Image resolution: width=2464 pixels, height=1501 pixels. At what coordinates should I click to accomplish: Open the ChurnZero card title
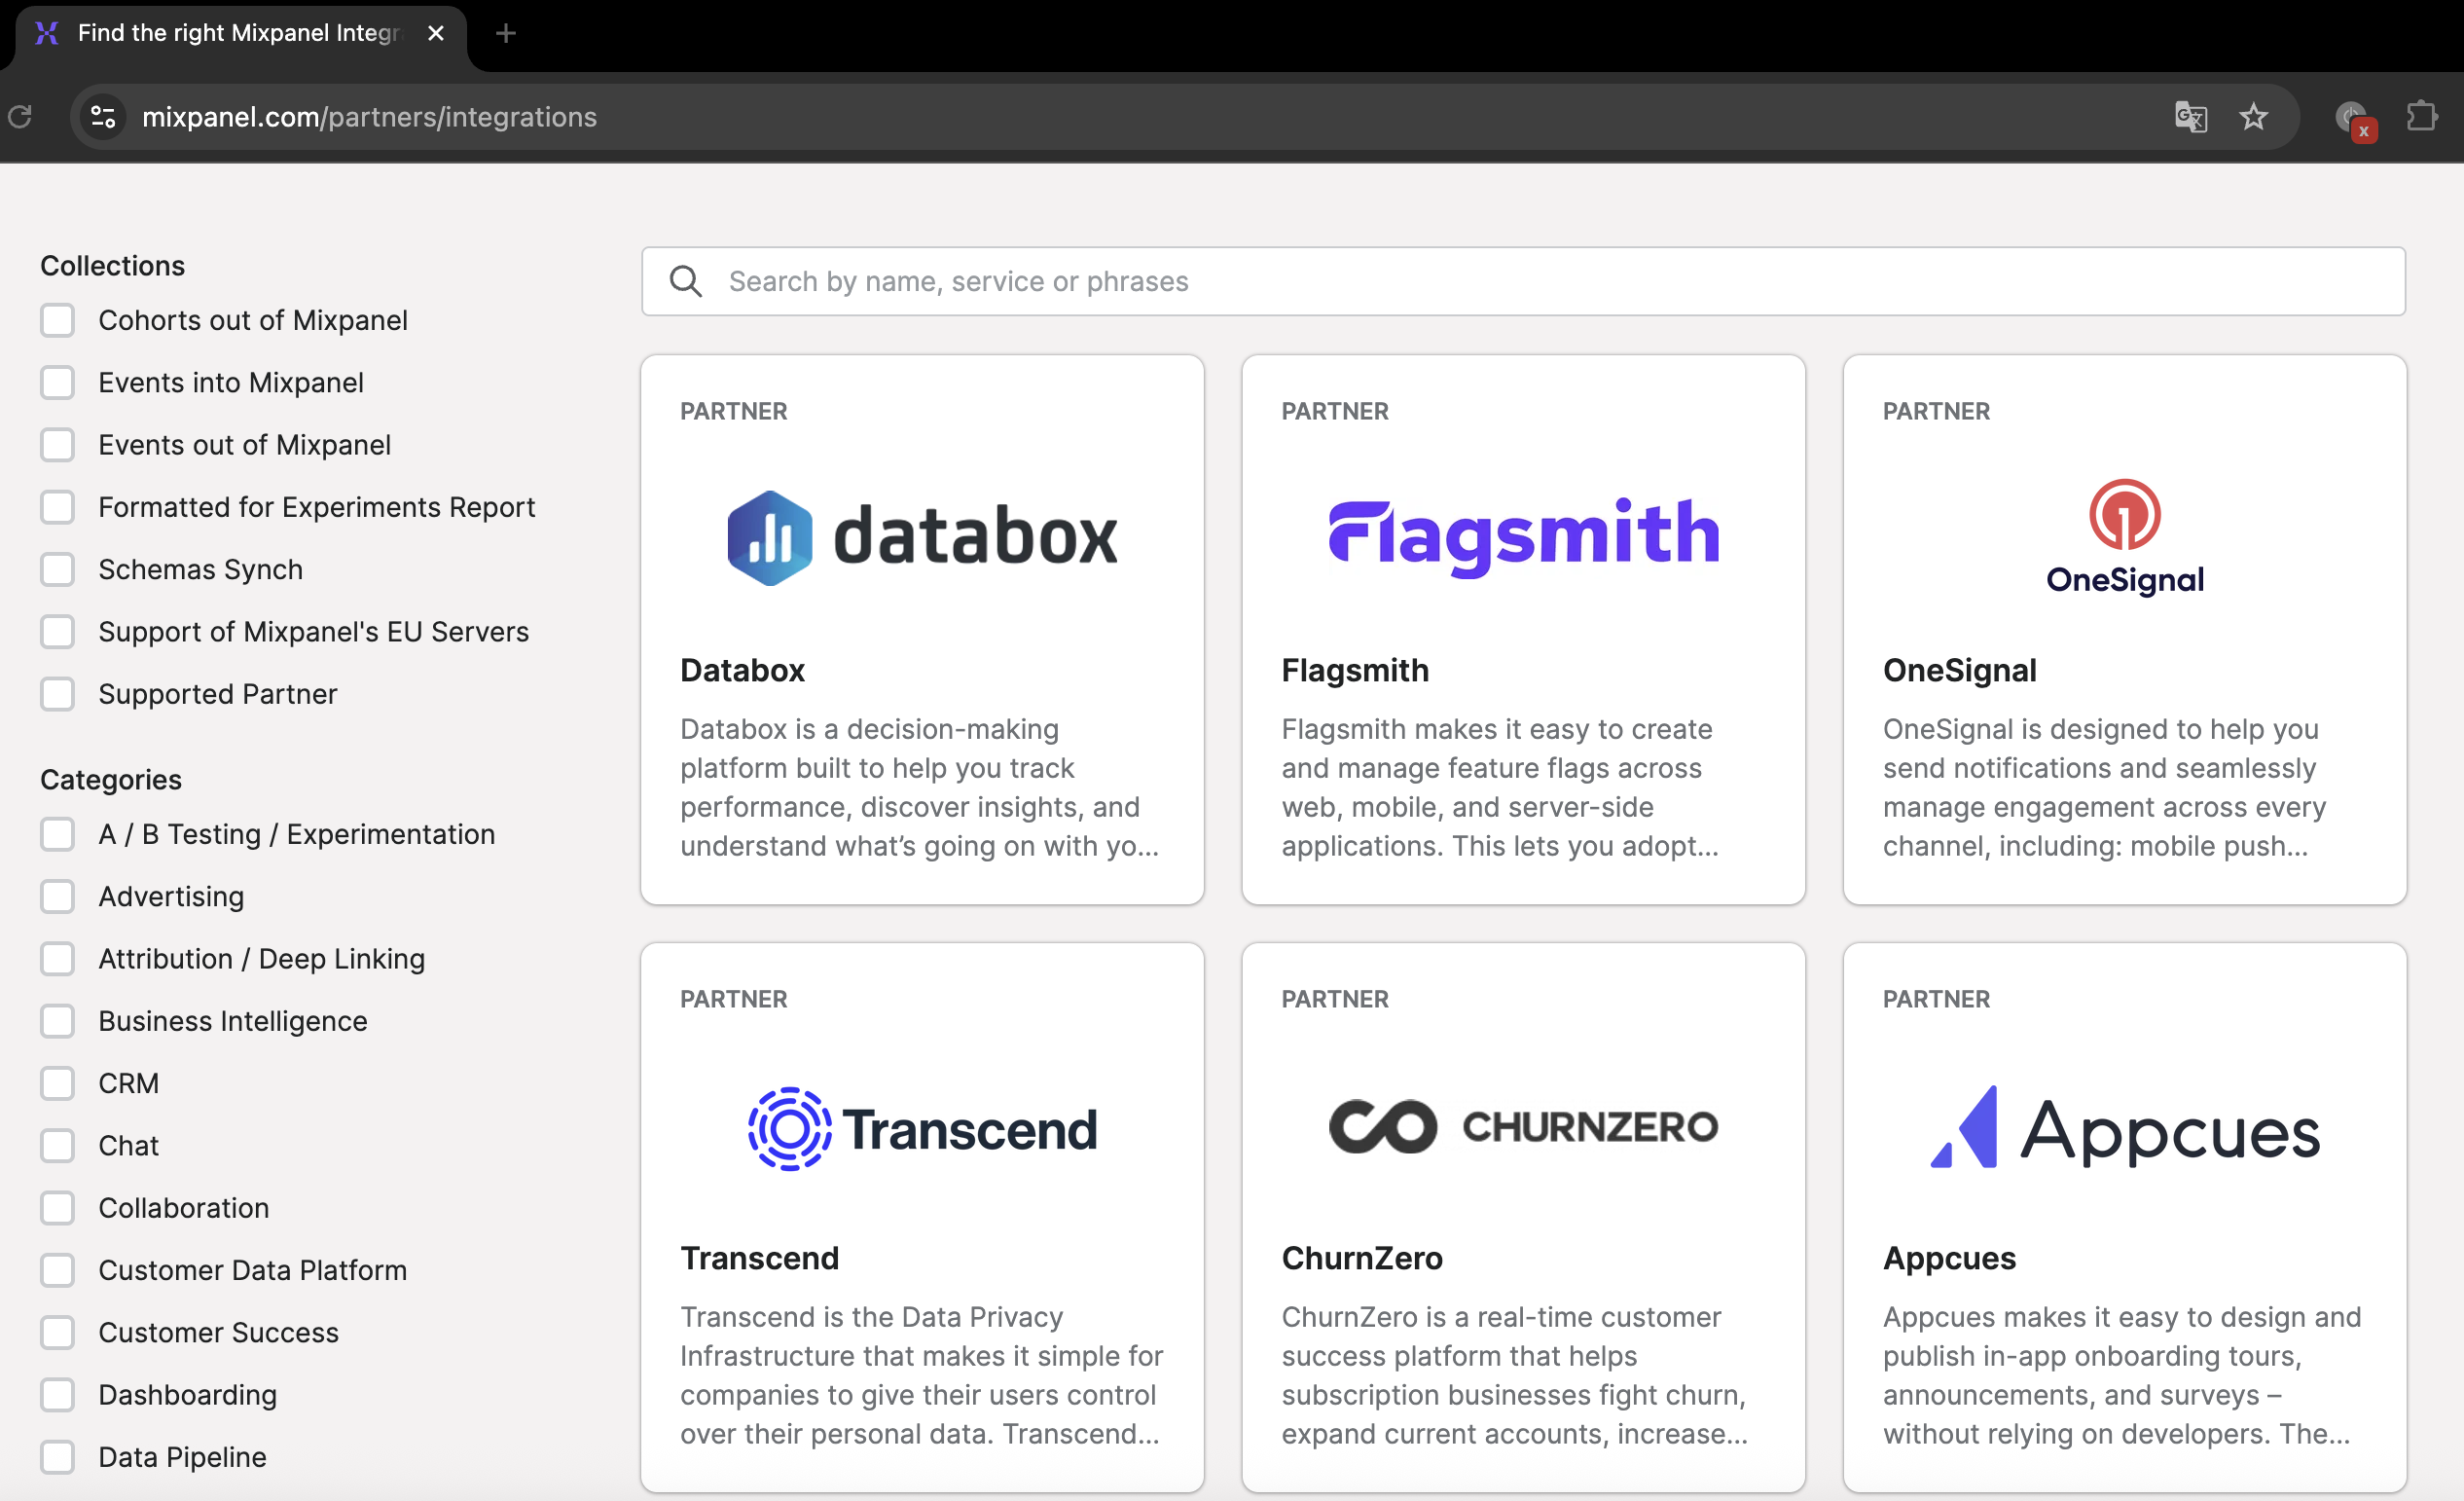[x=1362, y=1258]
